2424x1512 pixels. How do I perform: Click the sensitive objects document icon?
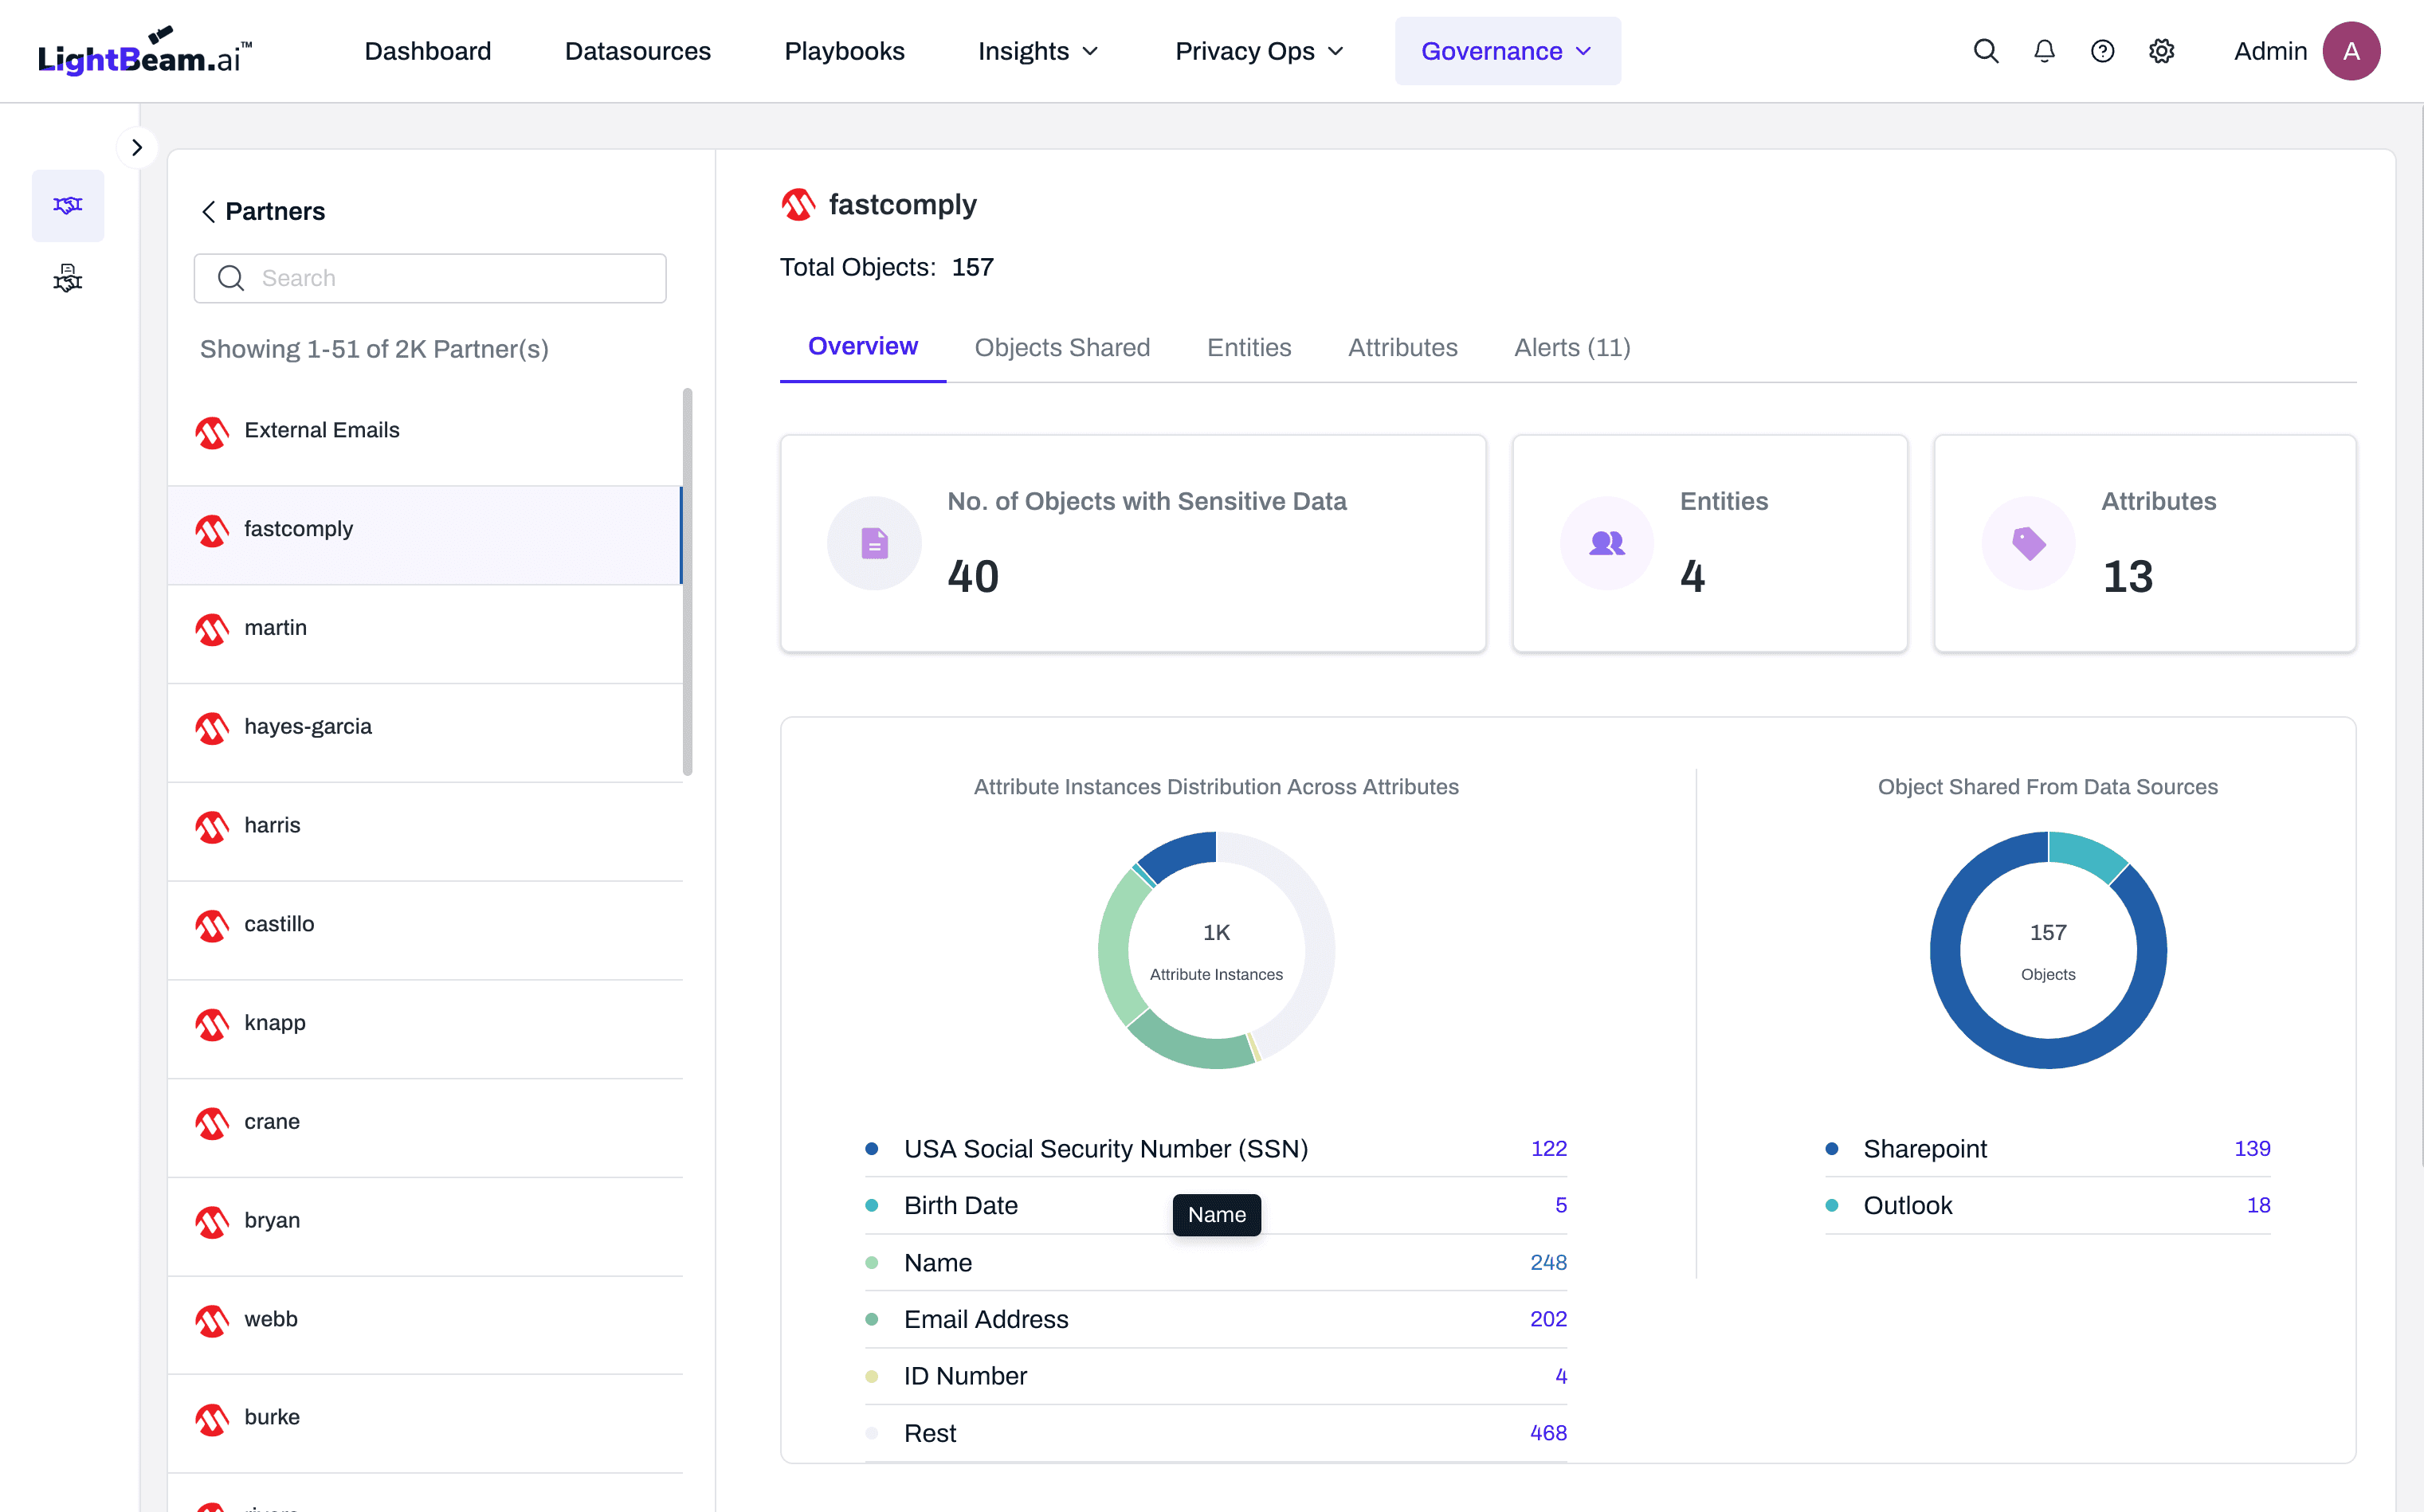point(874,543)
